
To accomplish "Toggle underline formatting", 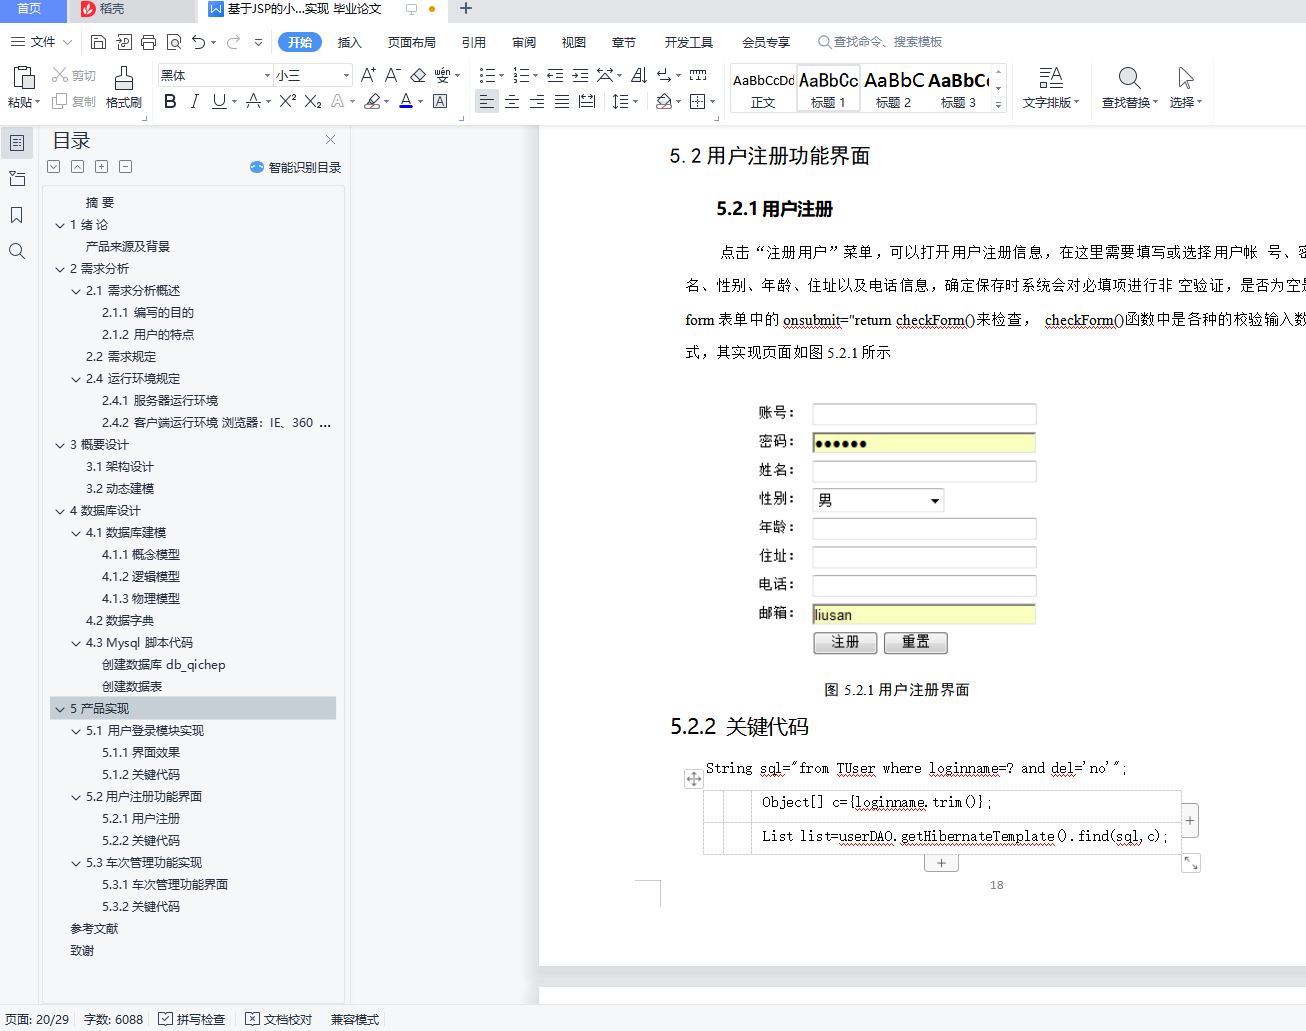I will (x=219, y=101).
